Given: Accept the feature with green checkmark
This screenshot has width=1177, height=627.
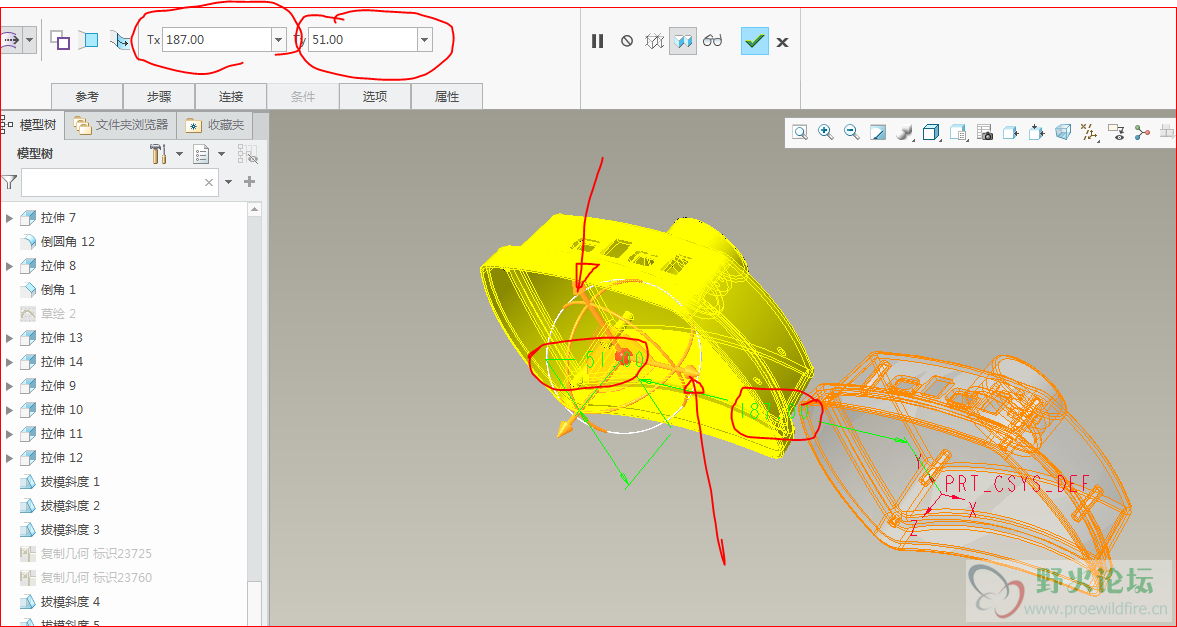Looking at the screenshot, I should point(754,41).
